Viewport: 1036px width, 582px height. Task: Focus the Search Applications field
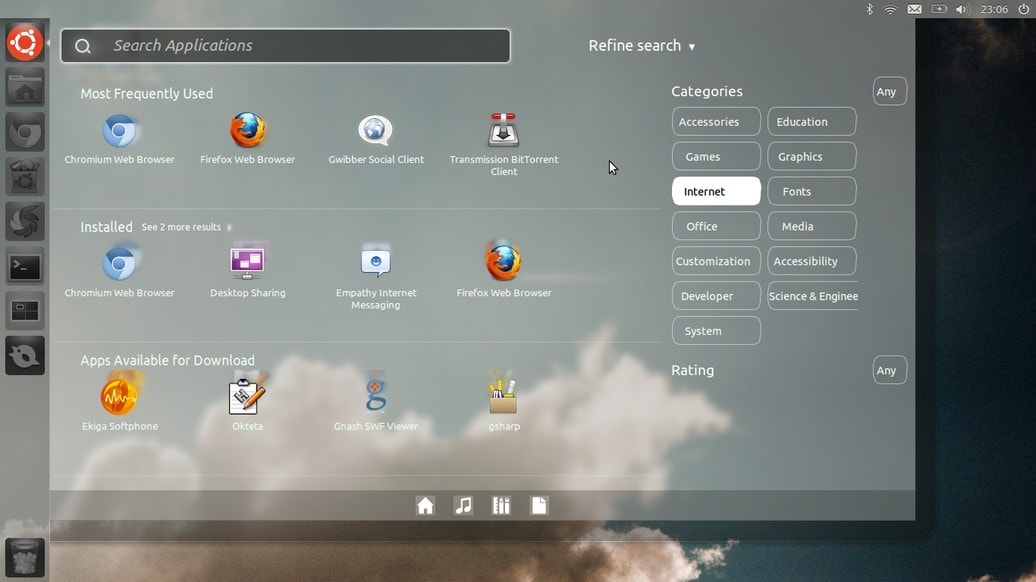pos(285,46)
